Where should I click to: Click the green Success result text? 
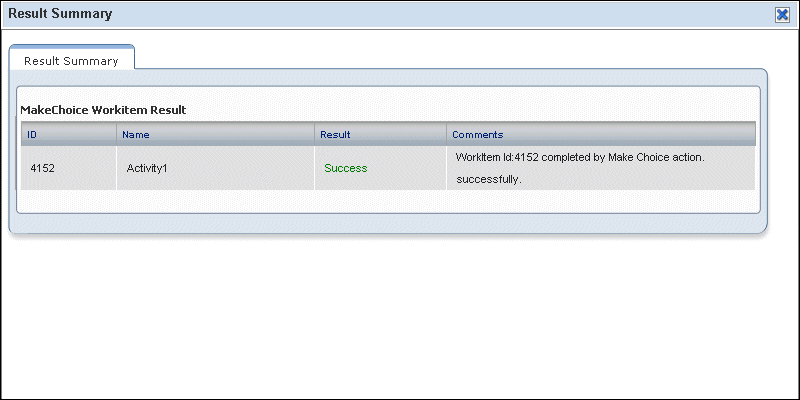coord(346,168)
